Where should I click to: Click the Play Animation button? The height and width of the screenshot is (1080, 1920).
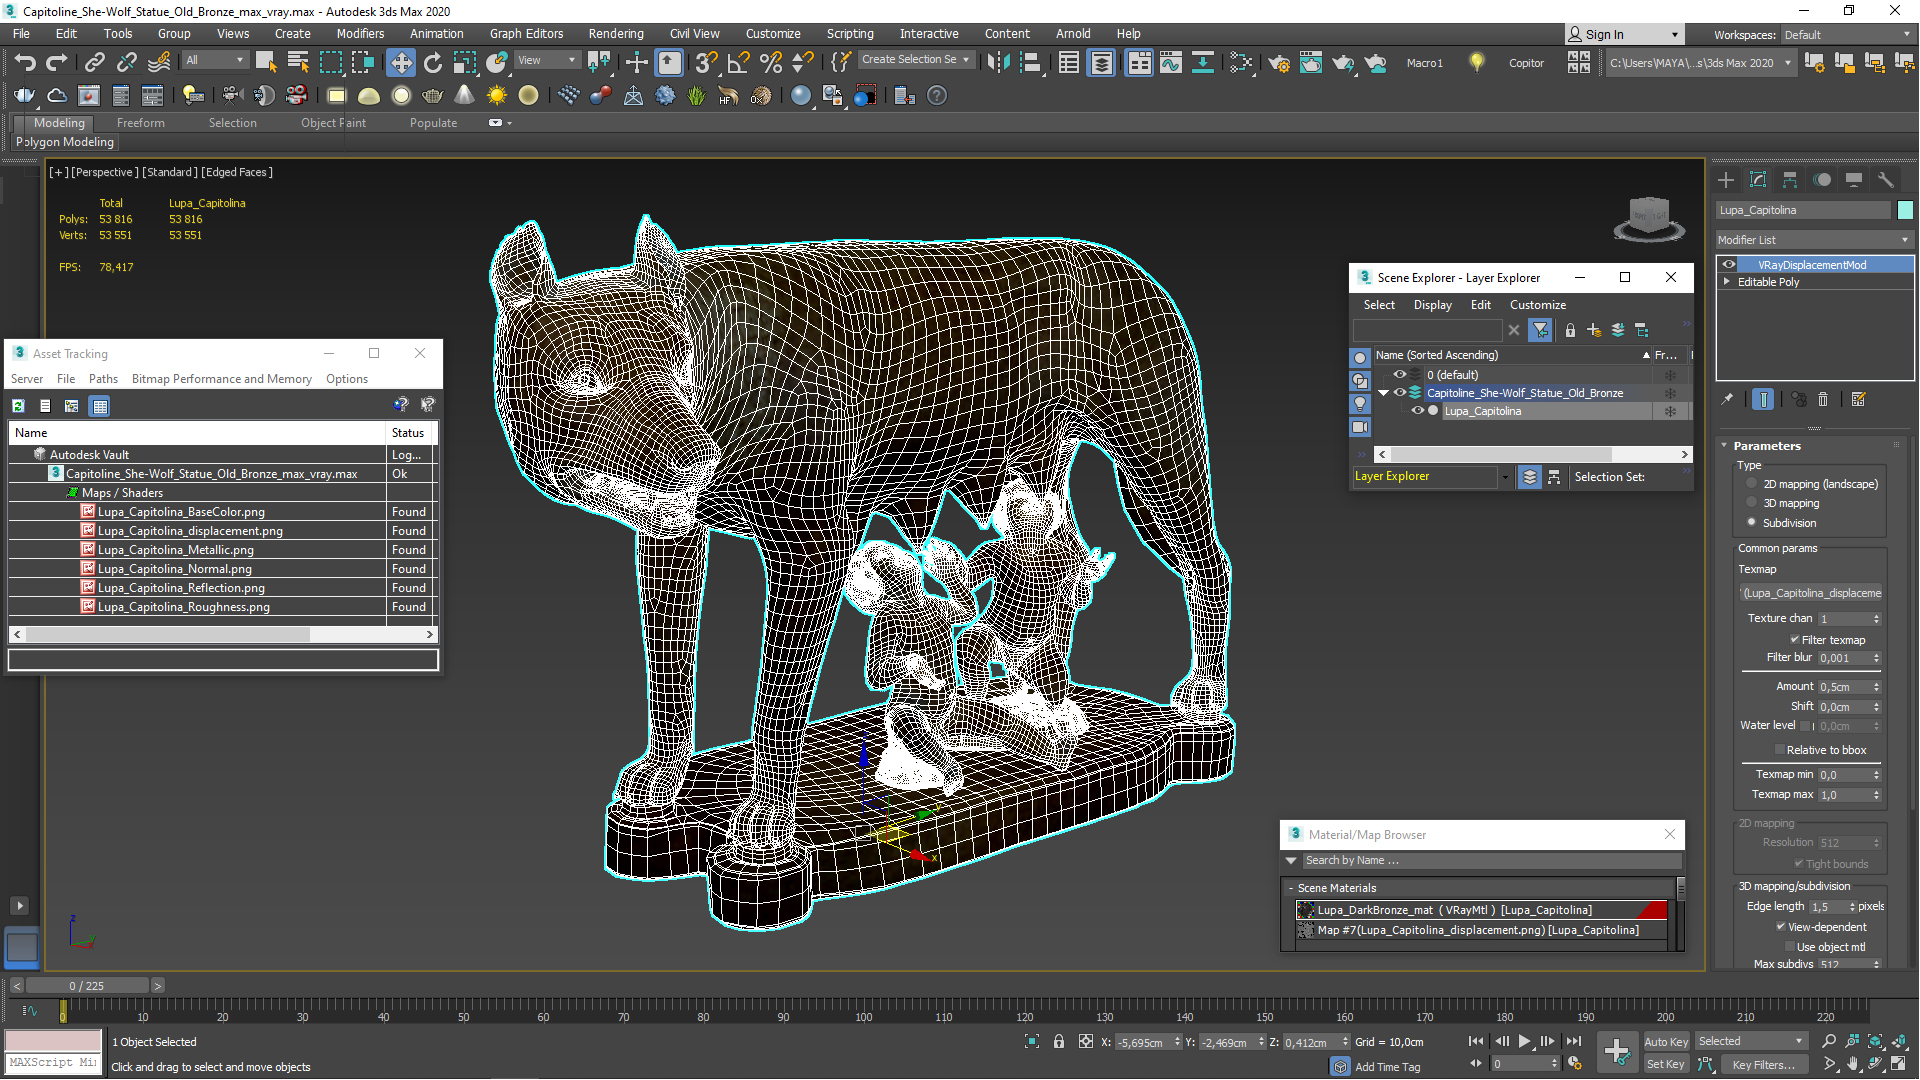pos(1524,1042)
